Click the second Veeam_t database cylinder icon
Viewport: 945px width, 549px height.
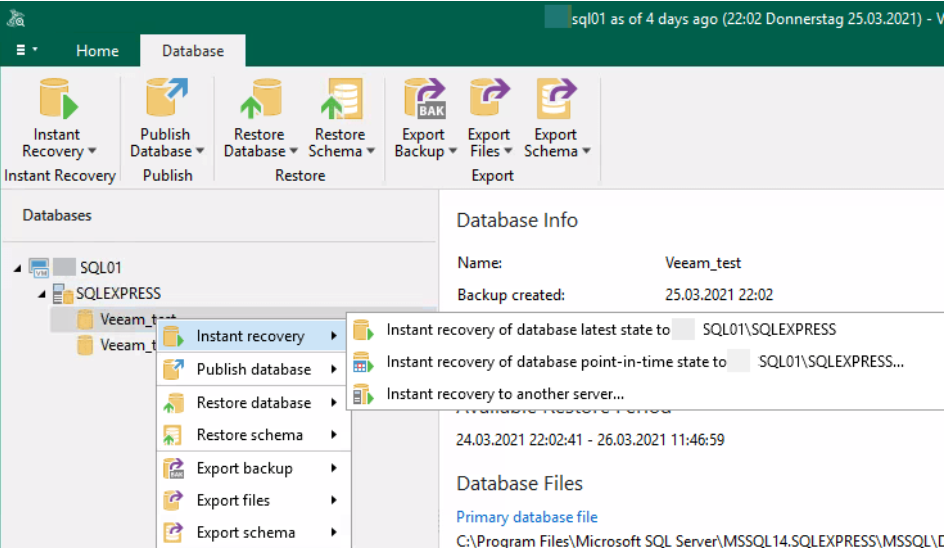[x=85, y=345]
